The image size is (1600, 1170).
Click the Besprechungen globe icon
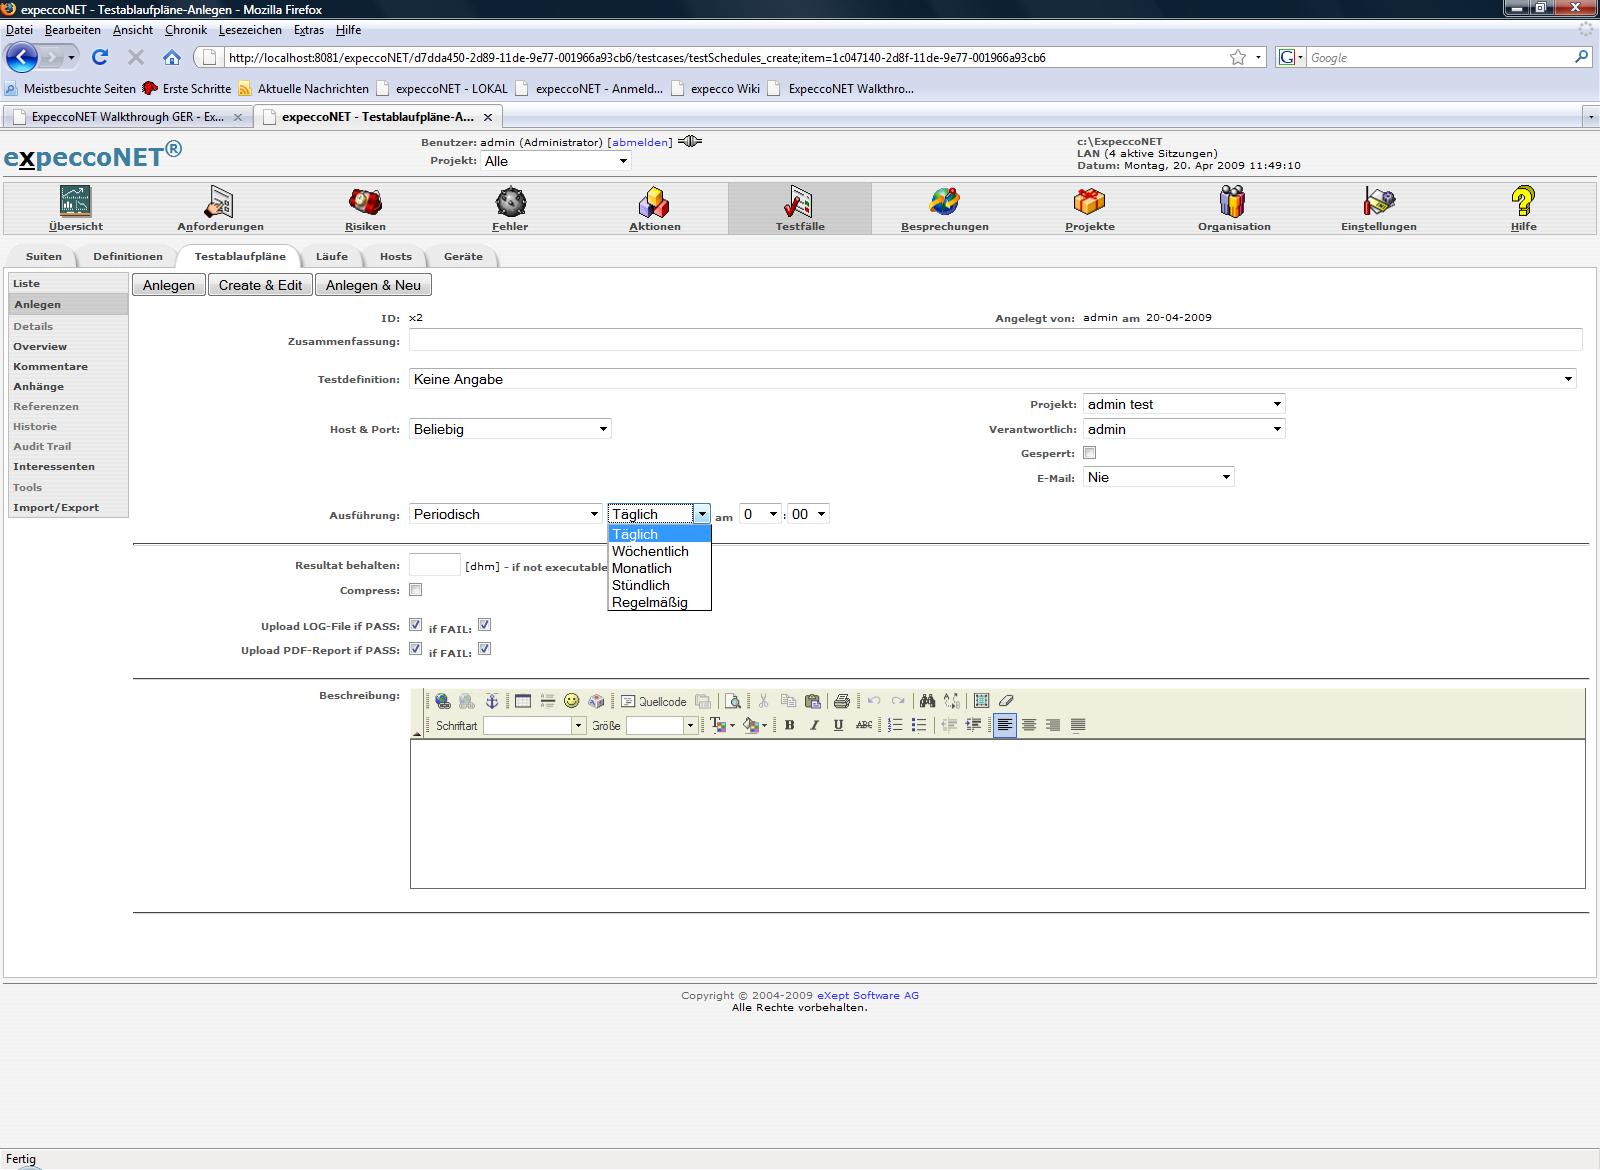[944, 203]
